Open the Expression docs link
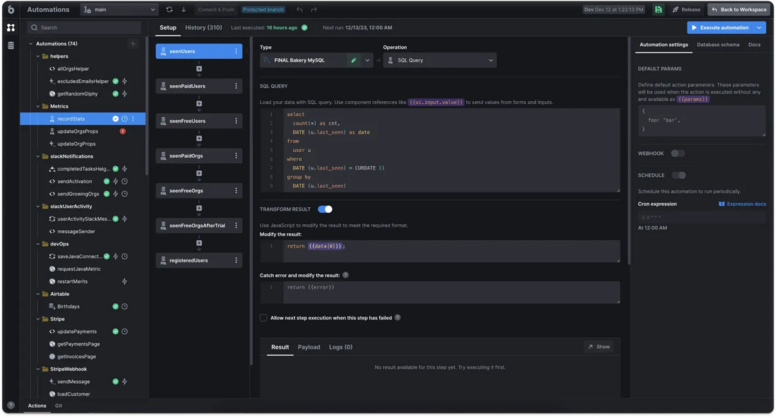The width and height of the screenshot is (776, 418). (x=746, y=203)
